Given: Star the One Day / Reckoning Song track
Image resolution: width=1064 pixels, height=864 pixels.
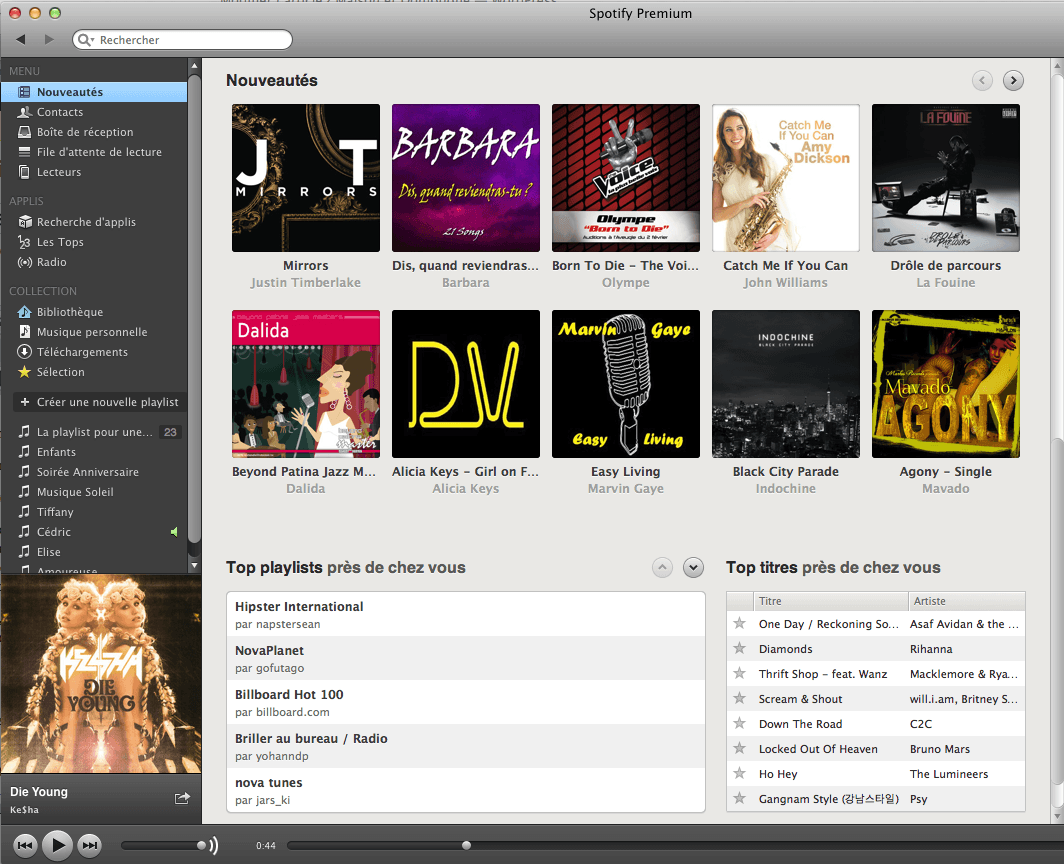Looking at the screenshot, I should coord(740,623).
